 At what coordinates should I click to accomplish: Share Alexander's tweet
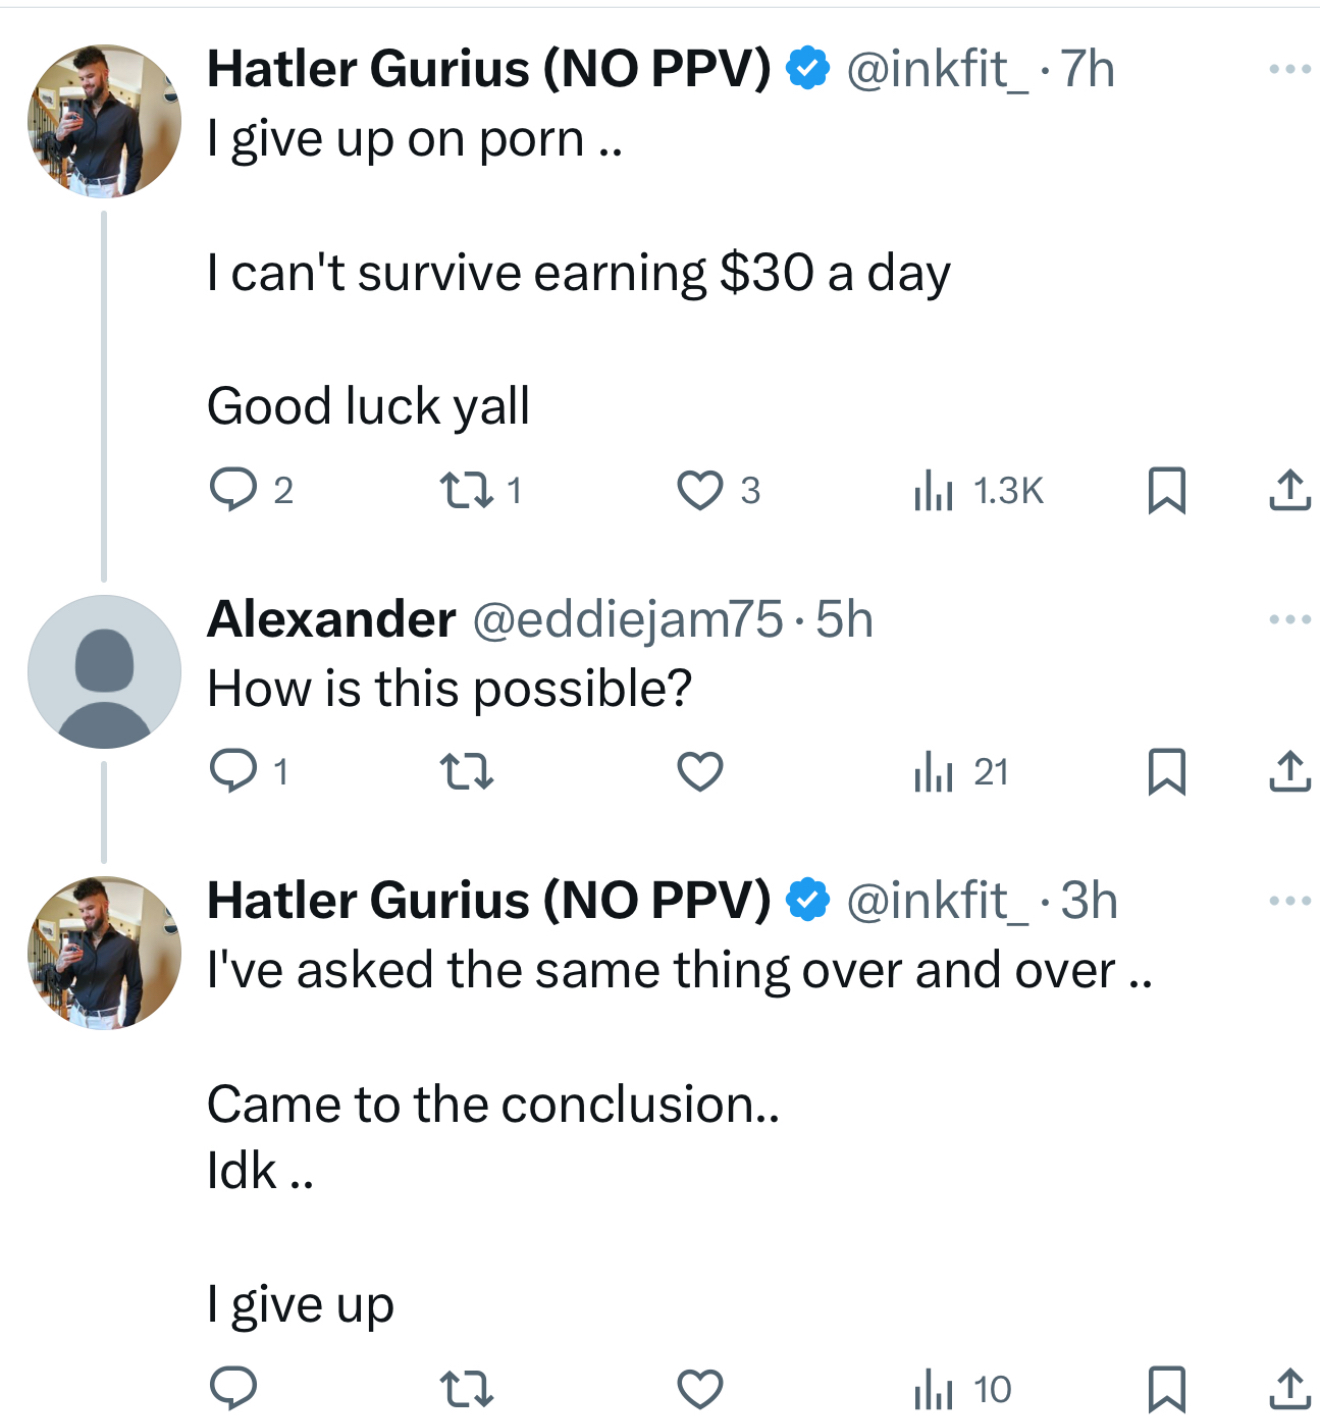click(x=1290, y=771)
